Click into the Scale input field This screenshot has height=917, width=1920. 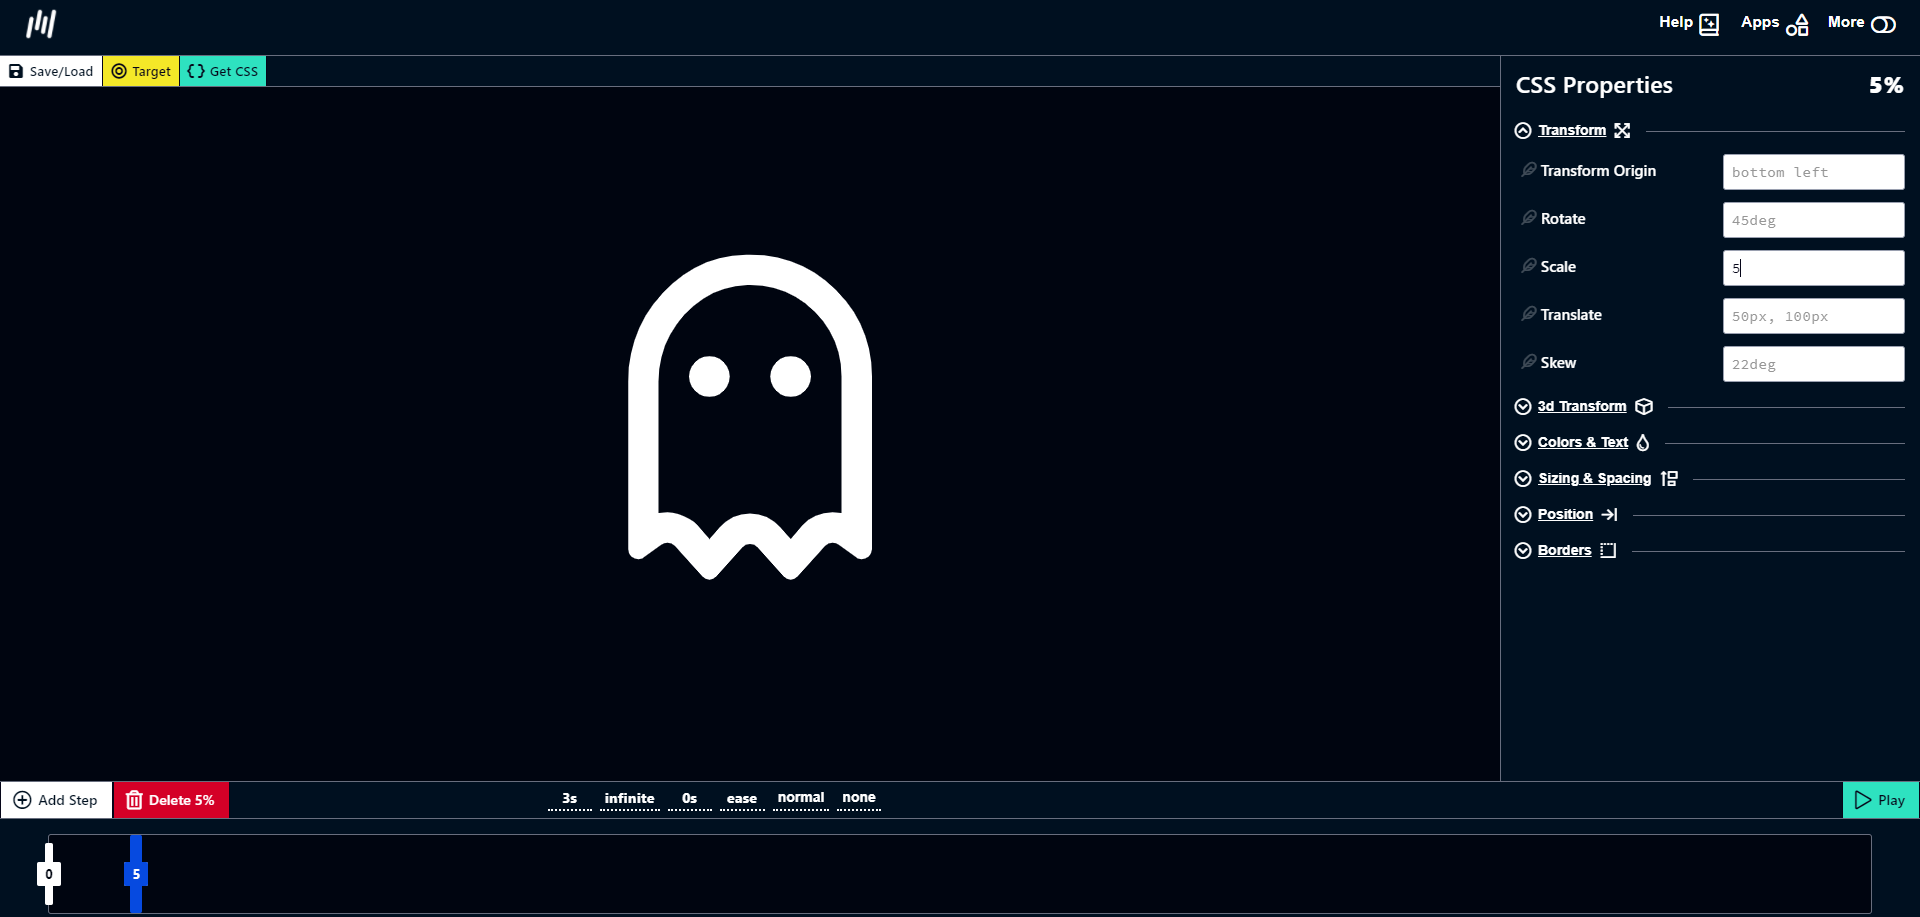[x=1813, y=268]
